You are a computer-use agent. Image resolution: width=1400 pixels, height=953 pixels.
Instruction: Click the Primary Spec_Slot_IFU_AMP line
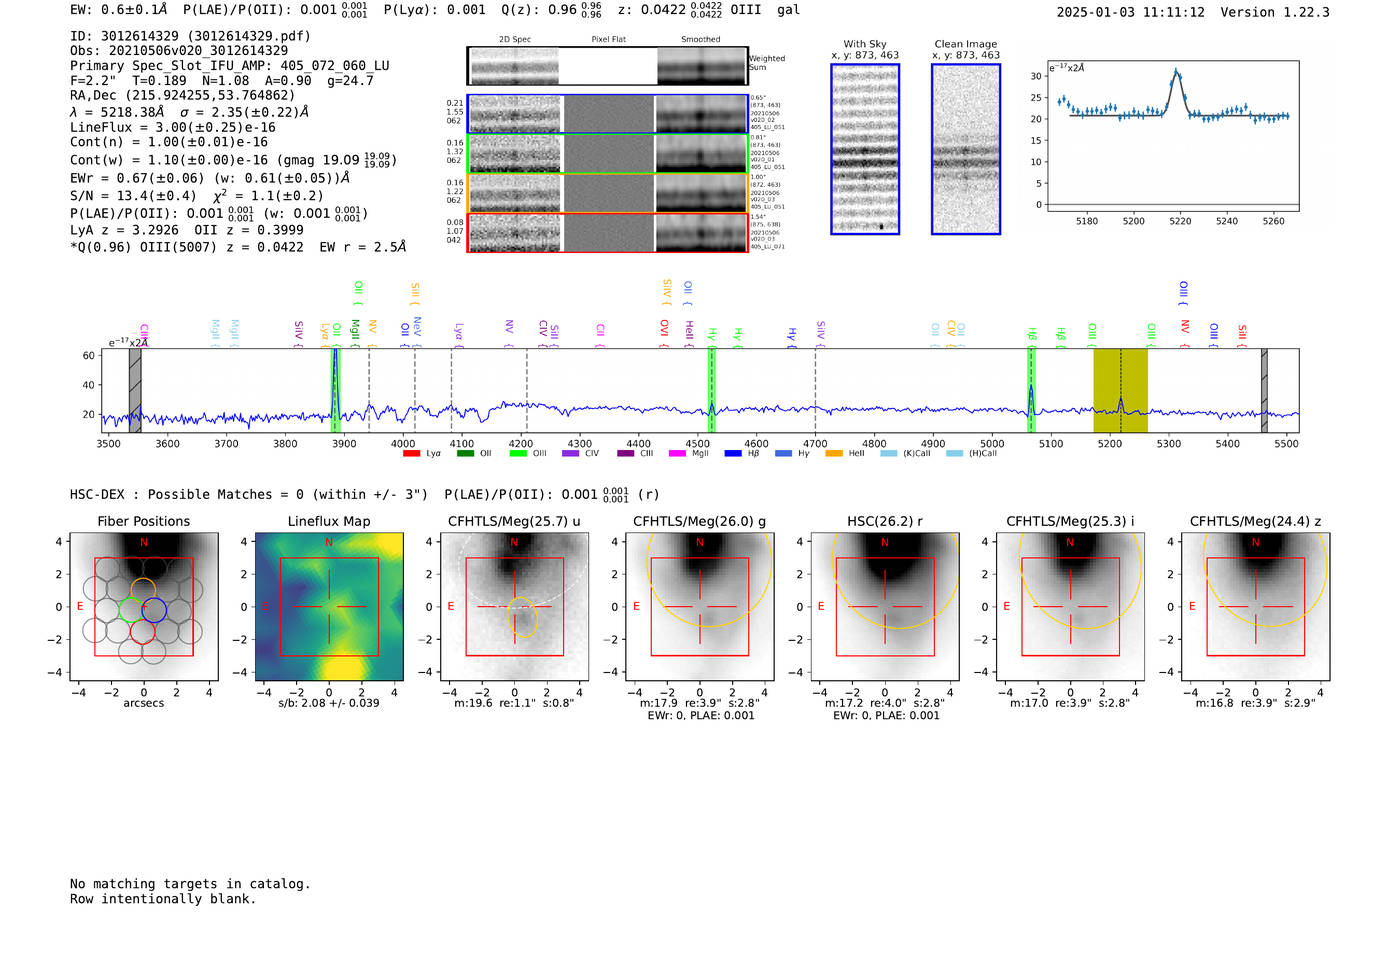coord(230,66)
